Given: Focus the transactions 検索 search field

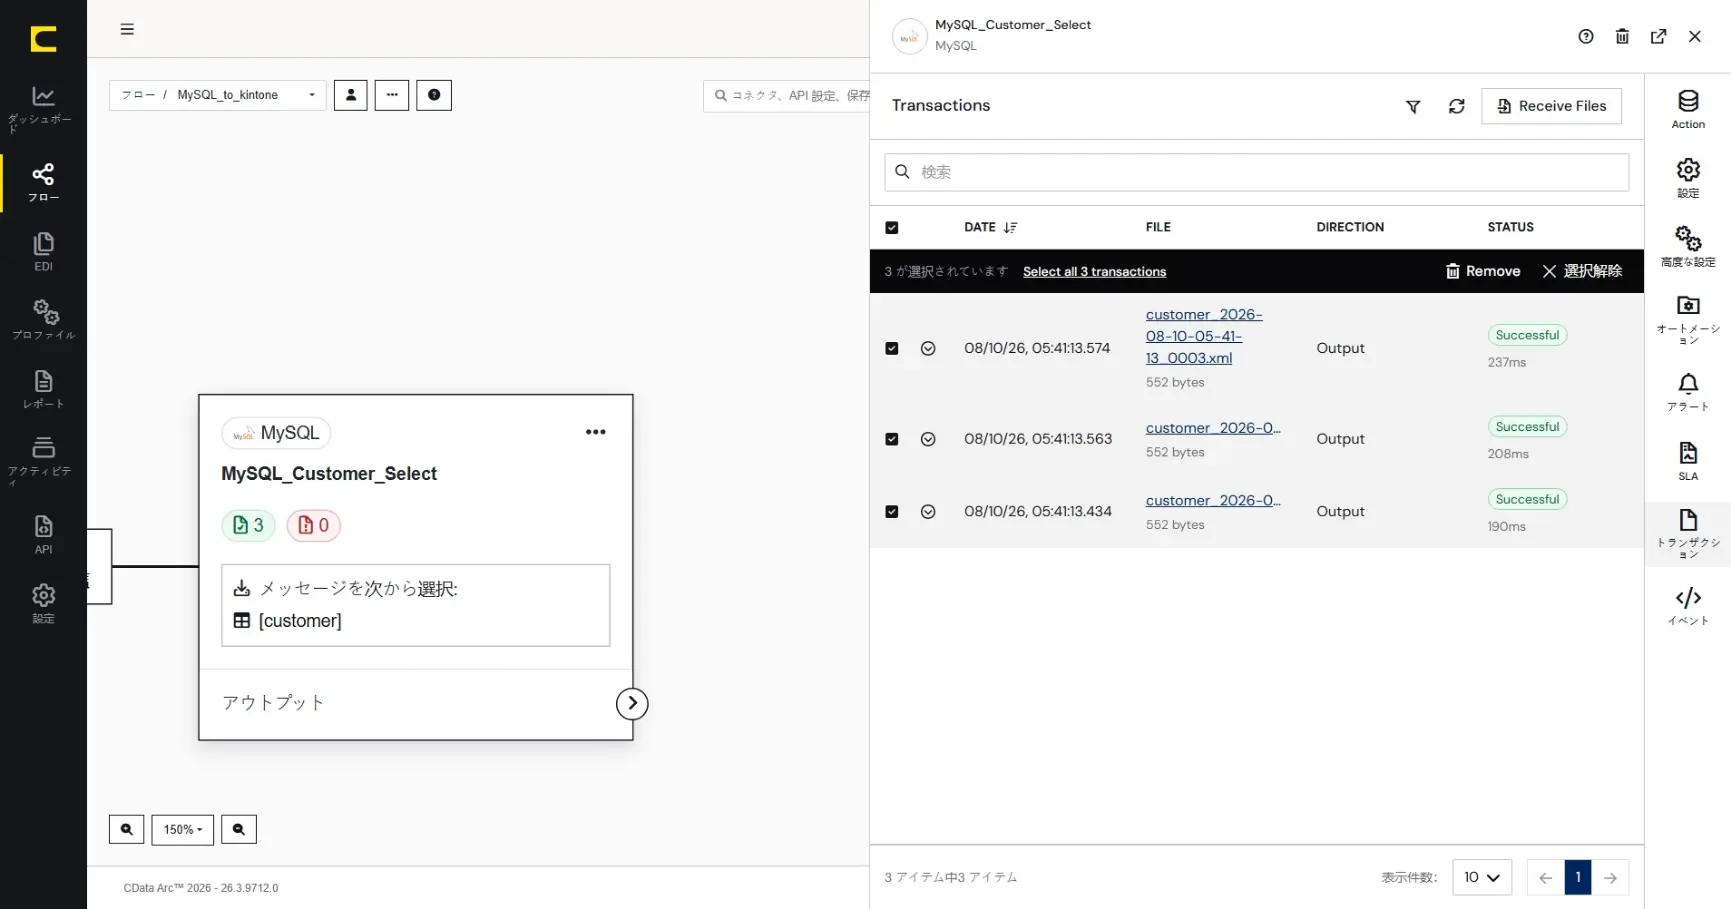Looking at the screenshot, I should click(1256, 172).
